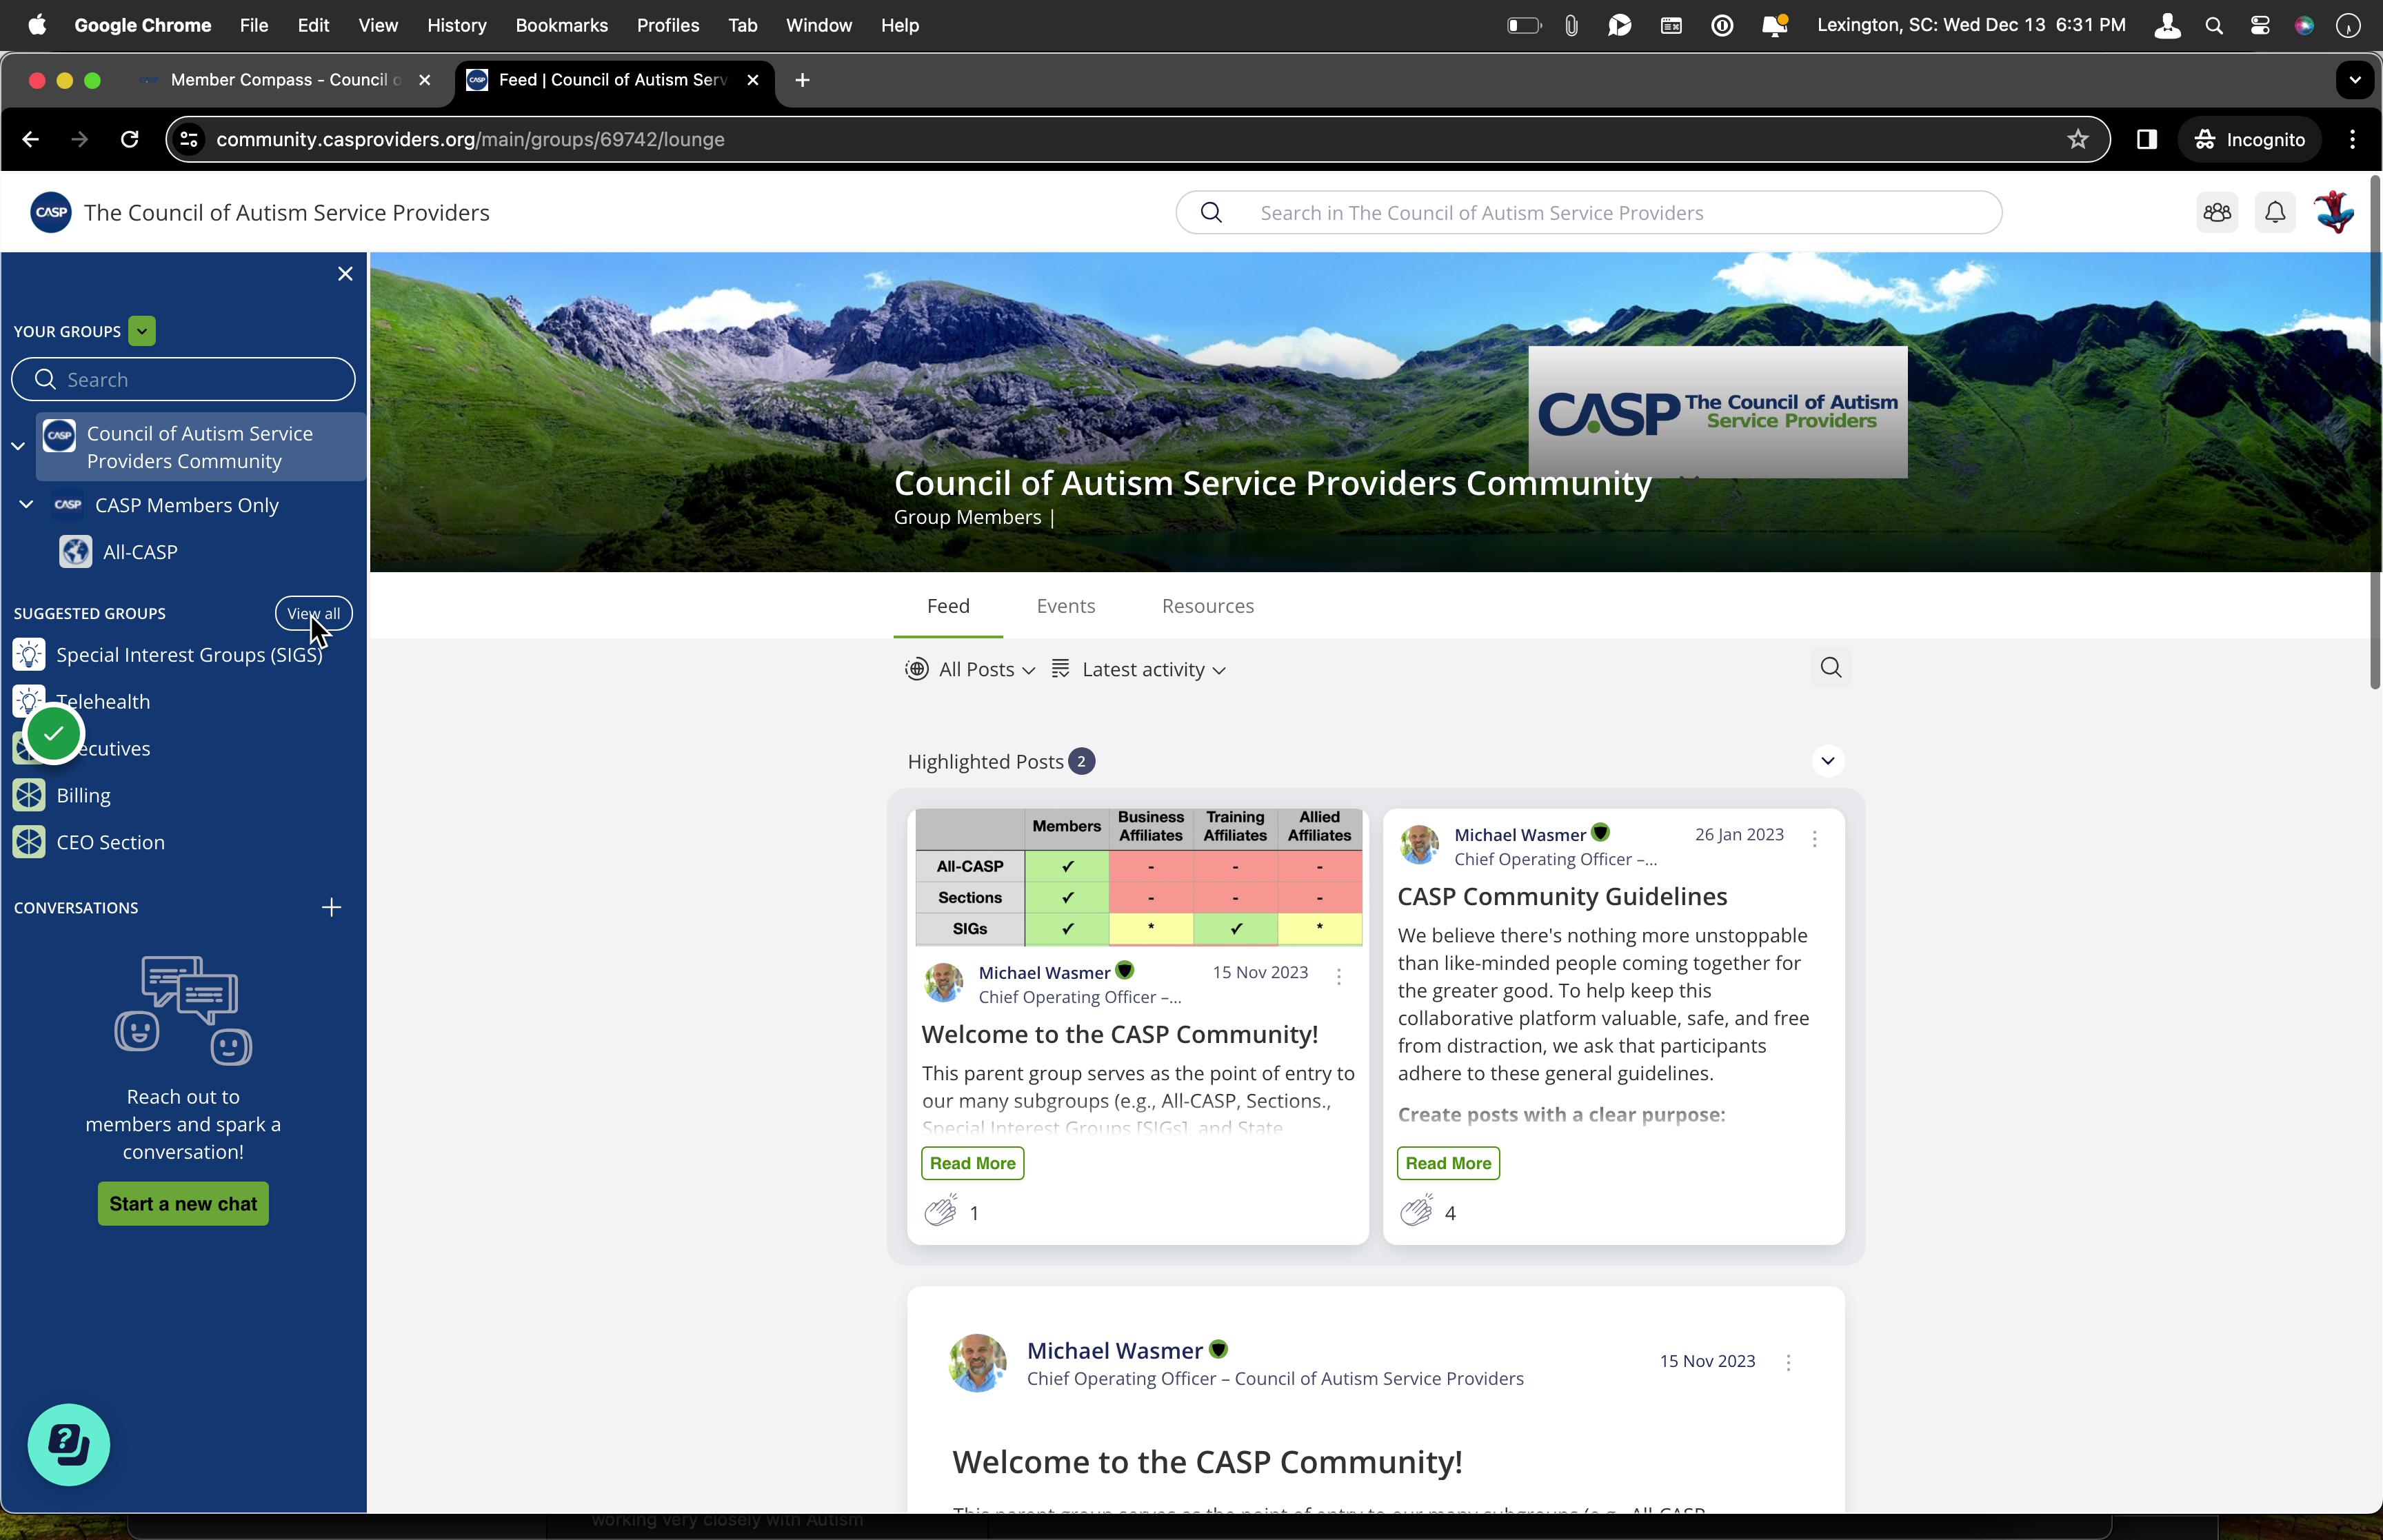
Task: Collapse Council of Autism Service Providers Community tree
Action: click(18, 446)
